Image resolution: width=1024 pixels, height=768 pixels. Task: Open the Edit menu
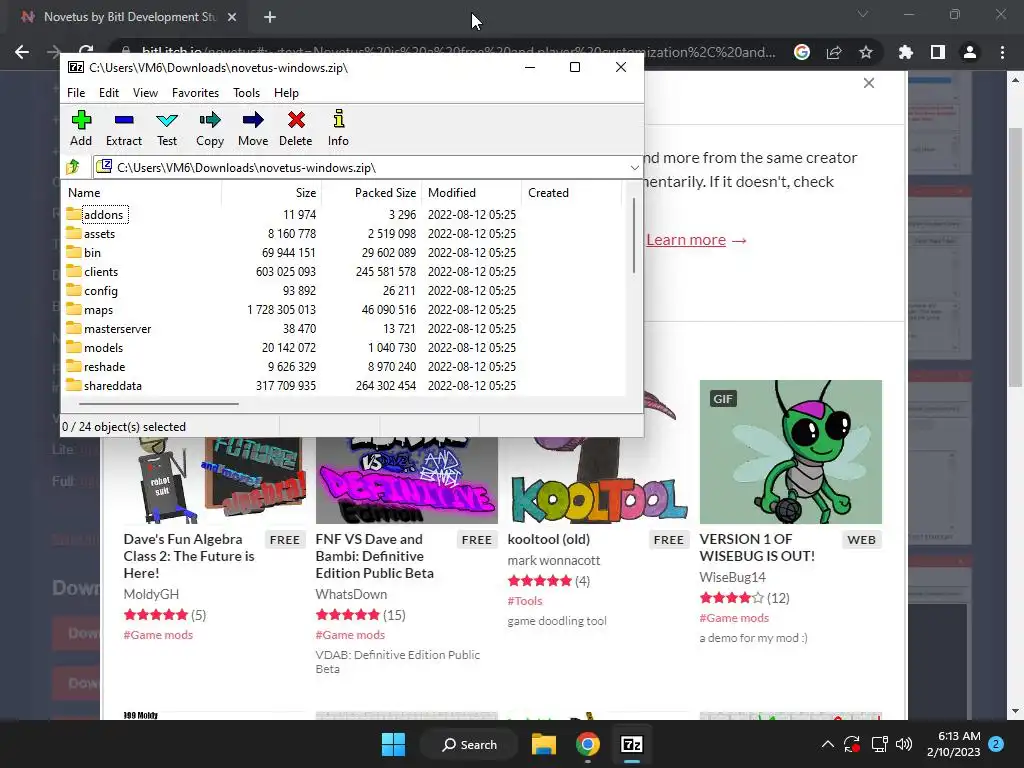click(108, 93)
